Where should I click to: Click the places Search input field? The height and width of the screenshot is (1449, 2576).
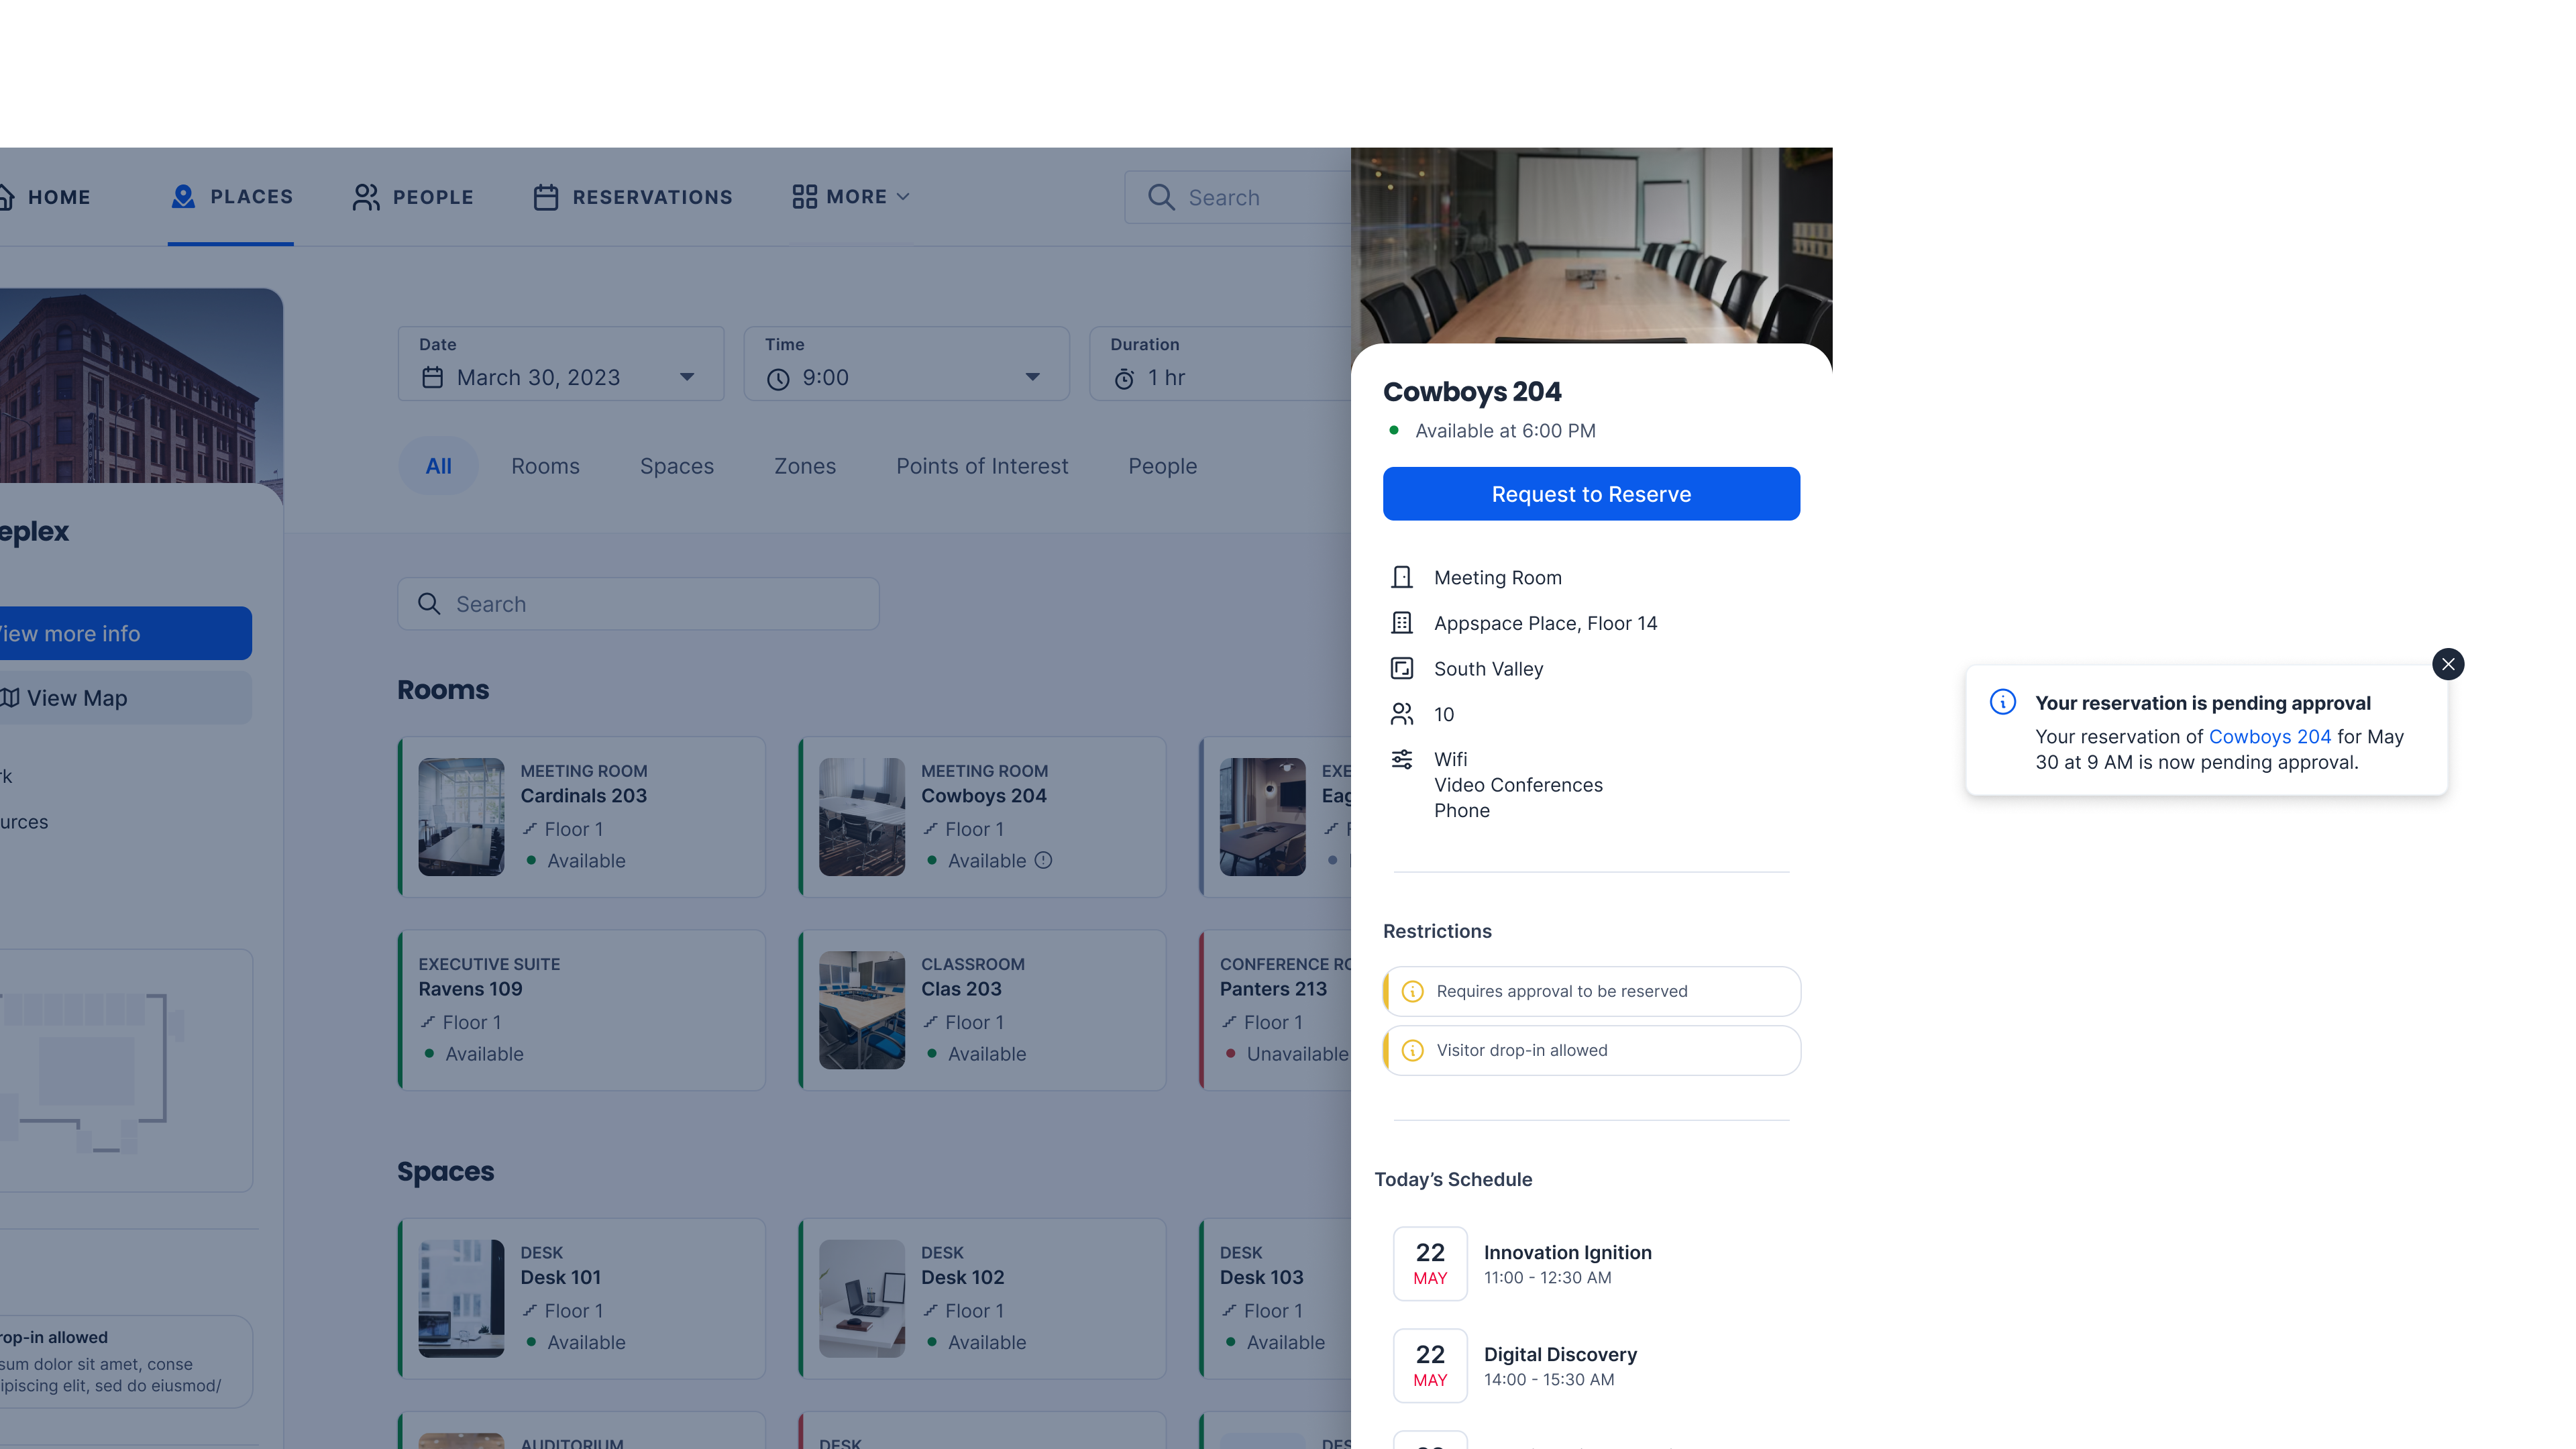638,604
